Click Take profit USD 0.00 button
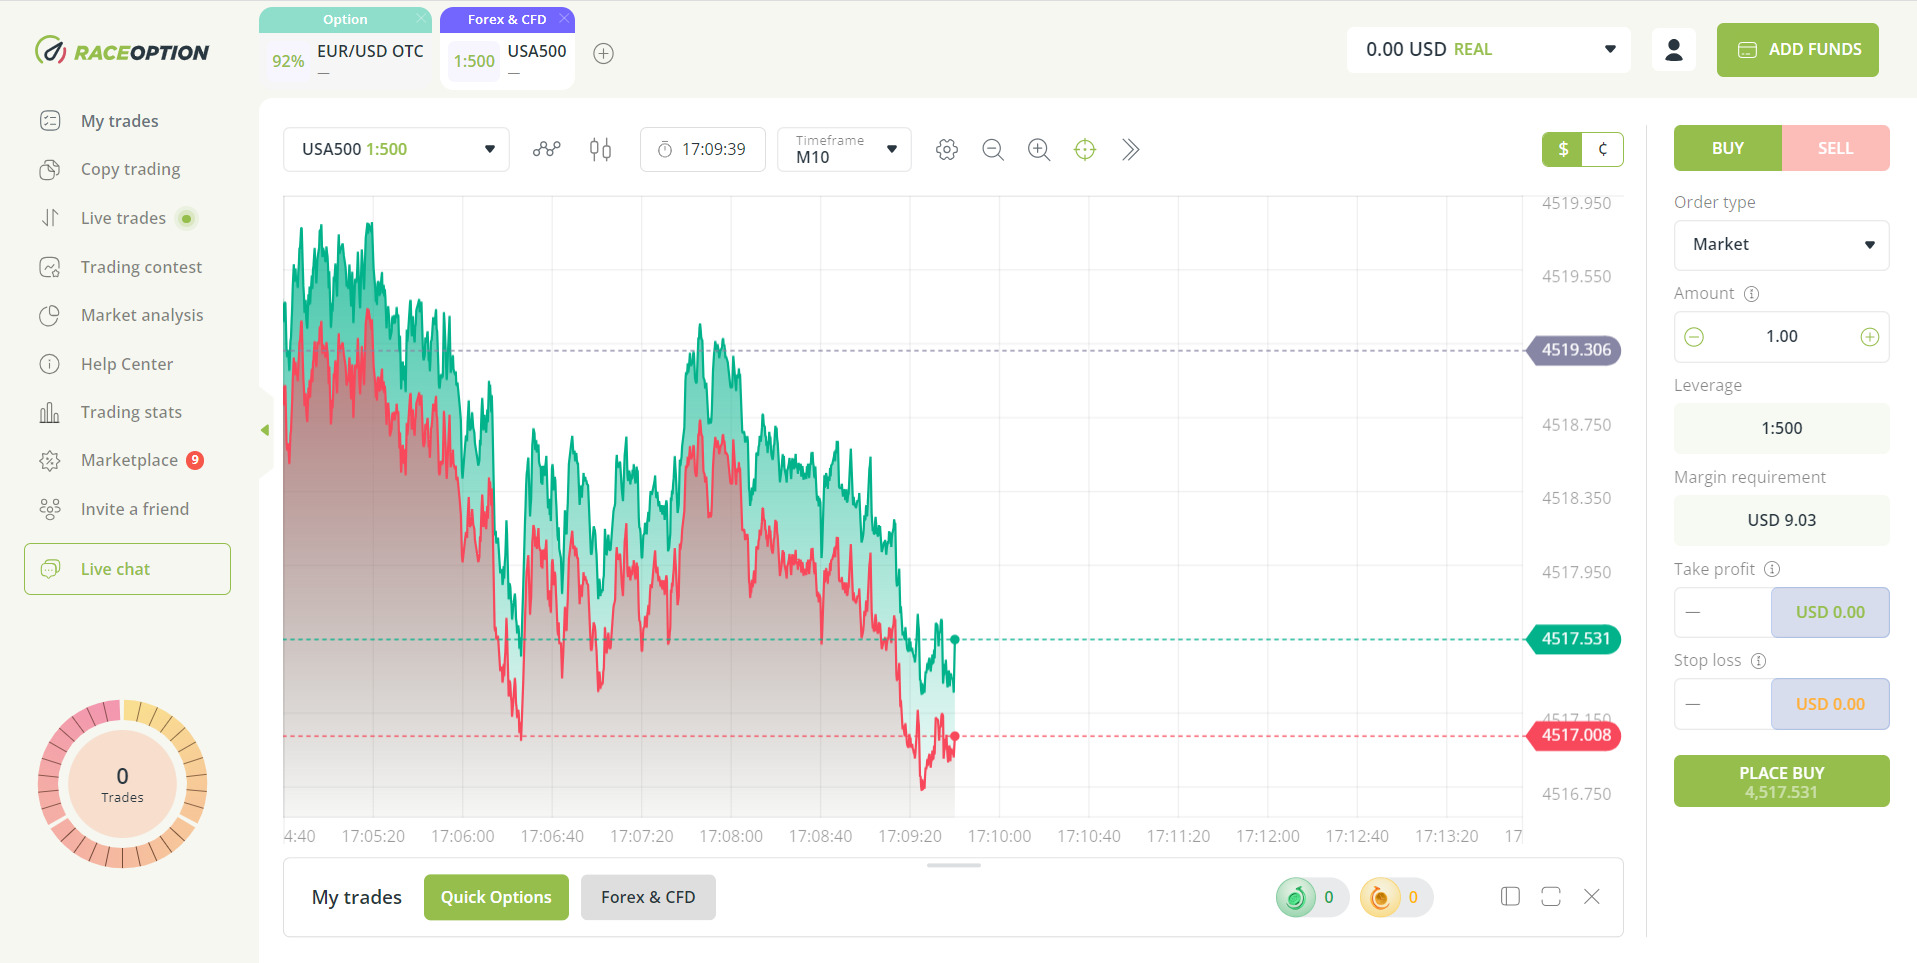The image size is (1917, 963). 1830,612
